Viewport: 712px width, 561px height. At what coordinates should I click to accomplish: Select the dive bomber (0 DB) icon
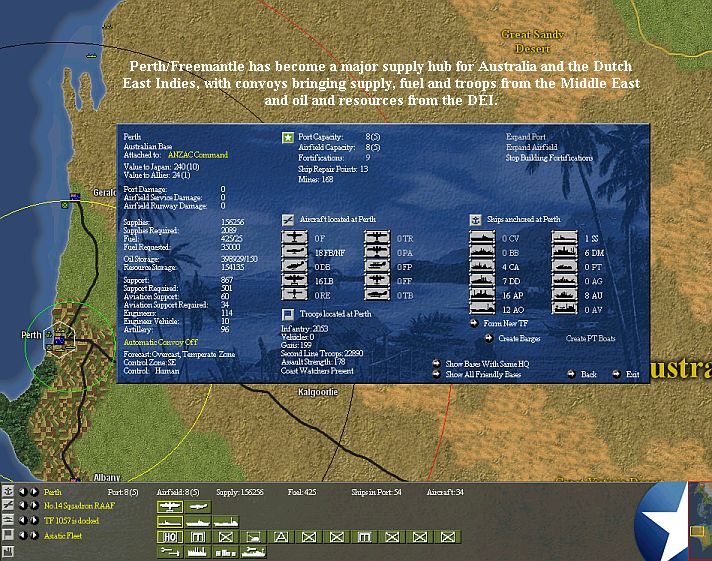coord(294,266)
